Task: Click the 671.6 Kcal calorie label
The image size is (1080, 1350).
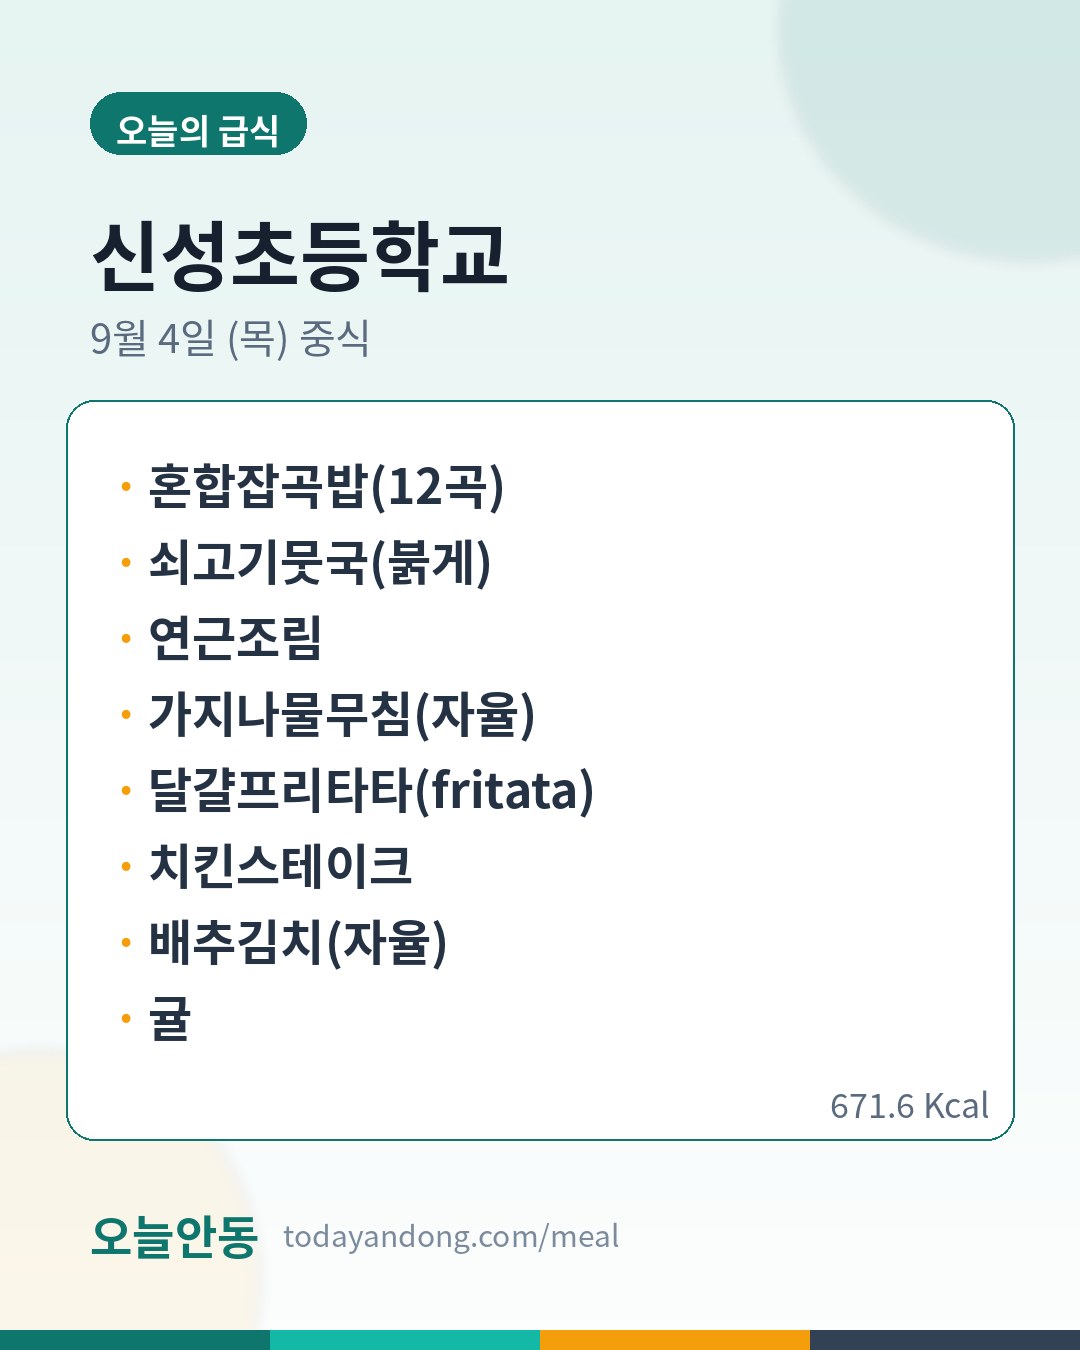Action: tap(909, 1105)
